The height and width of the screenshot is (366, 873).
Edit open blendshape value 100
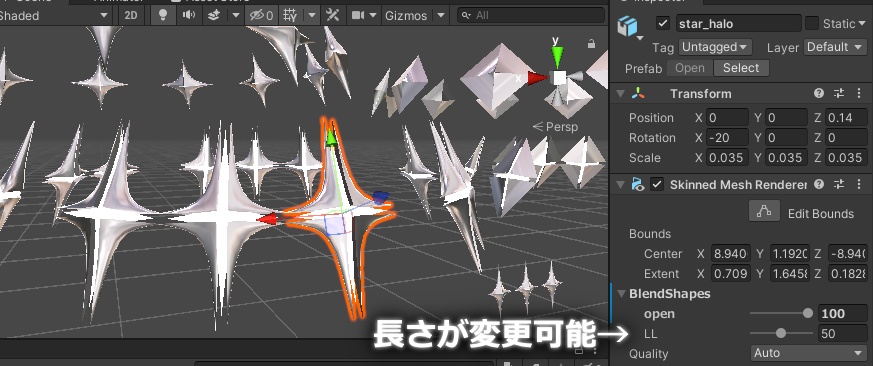[x=842, y=314]
